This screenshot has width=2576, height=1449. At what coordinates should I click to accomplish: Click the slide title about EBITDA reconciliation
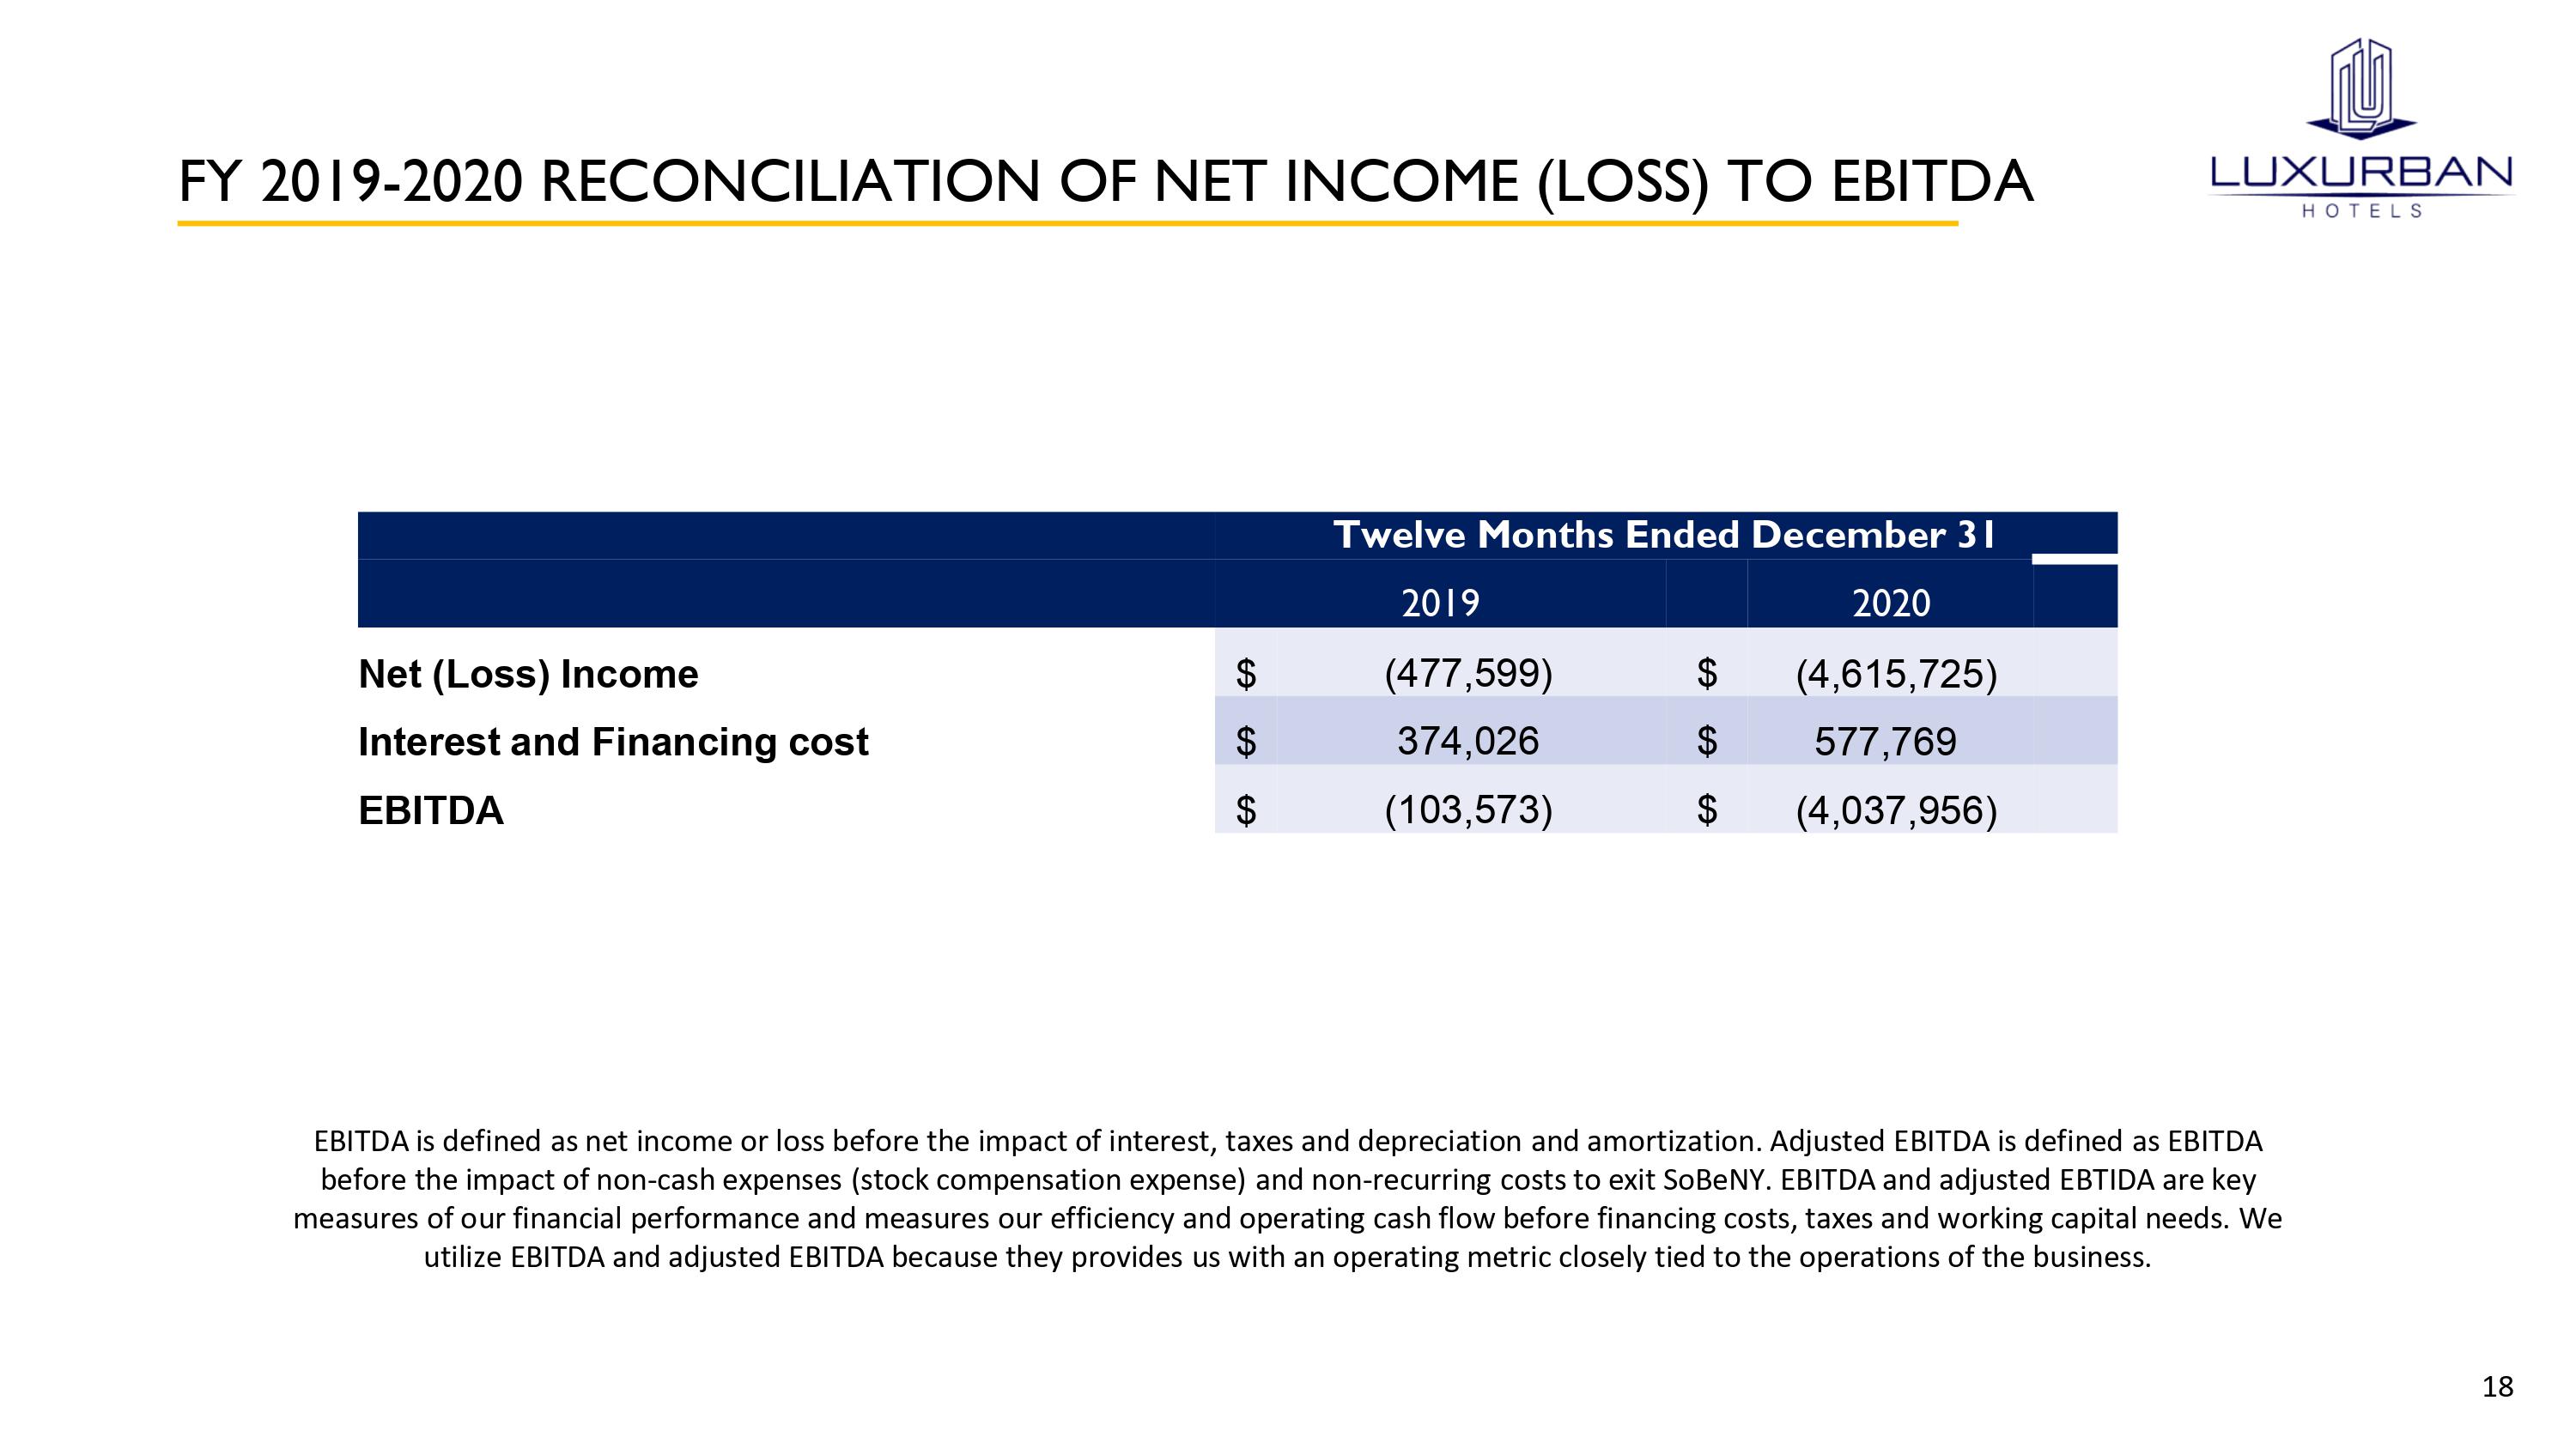[x=1104, y=181]
